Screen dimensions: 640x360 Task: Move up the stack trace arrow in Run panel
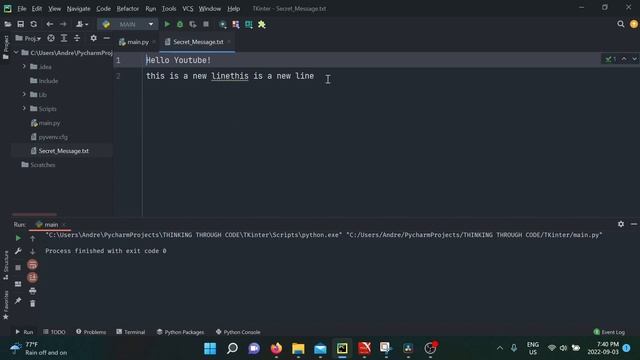point(33,238)
